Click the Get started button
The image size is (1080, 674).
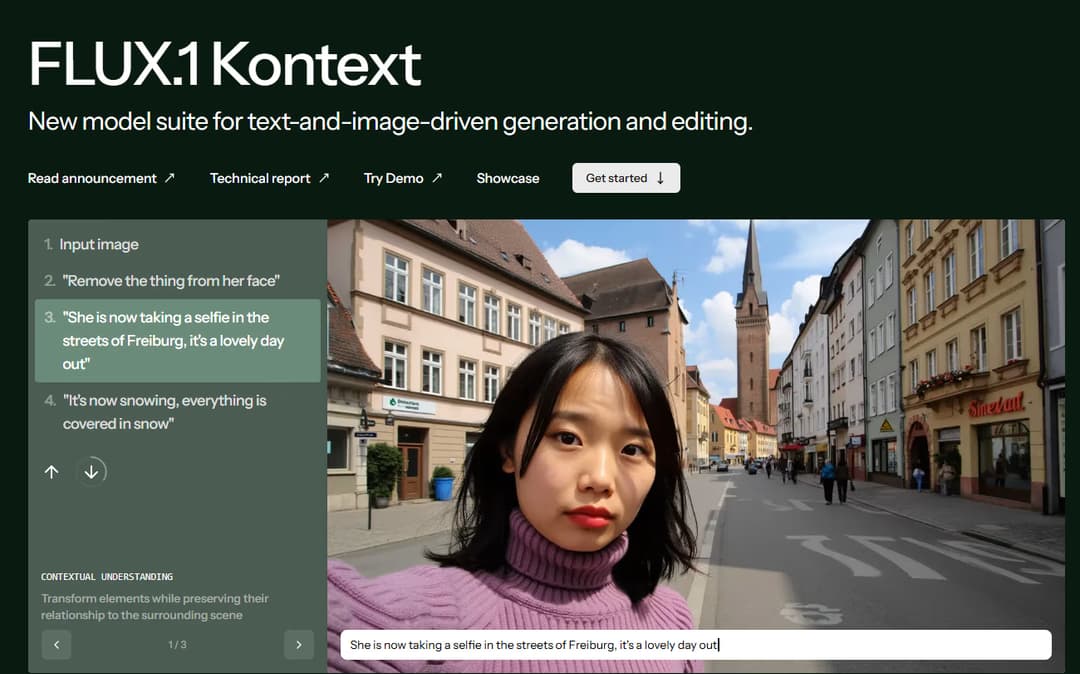pyautogui.click(x=626, y=178)
